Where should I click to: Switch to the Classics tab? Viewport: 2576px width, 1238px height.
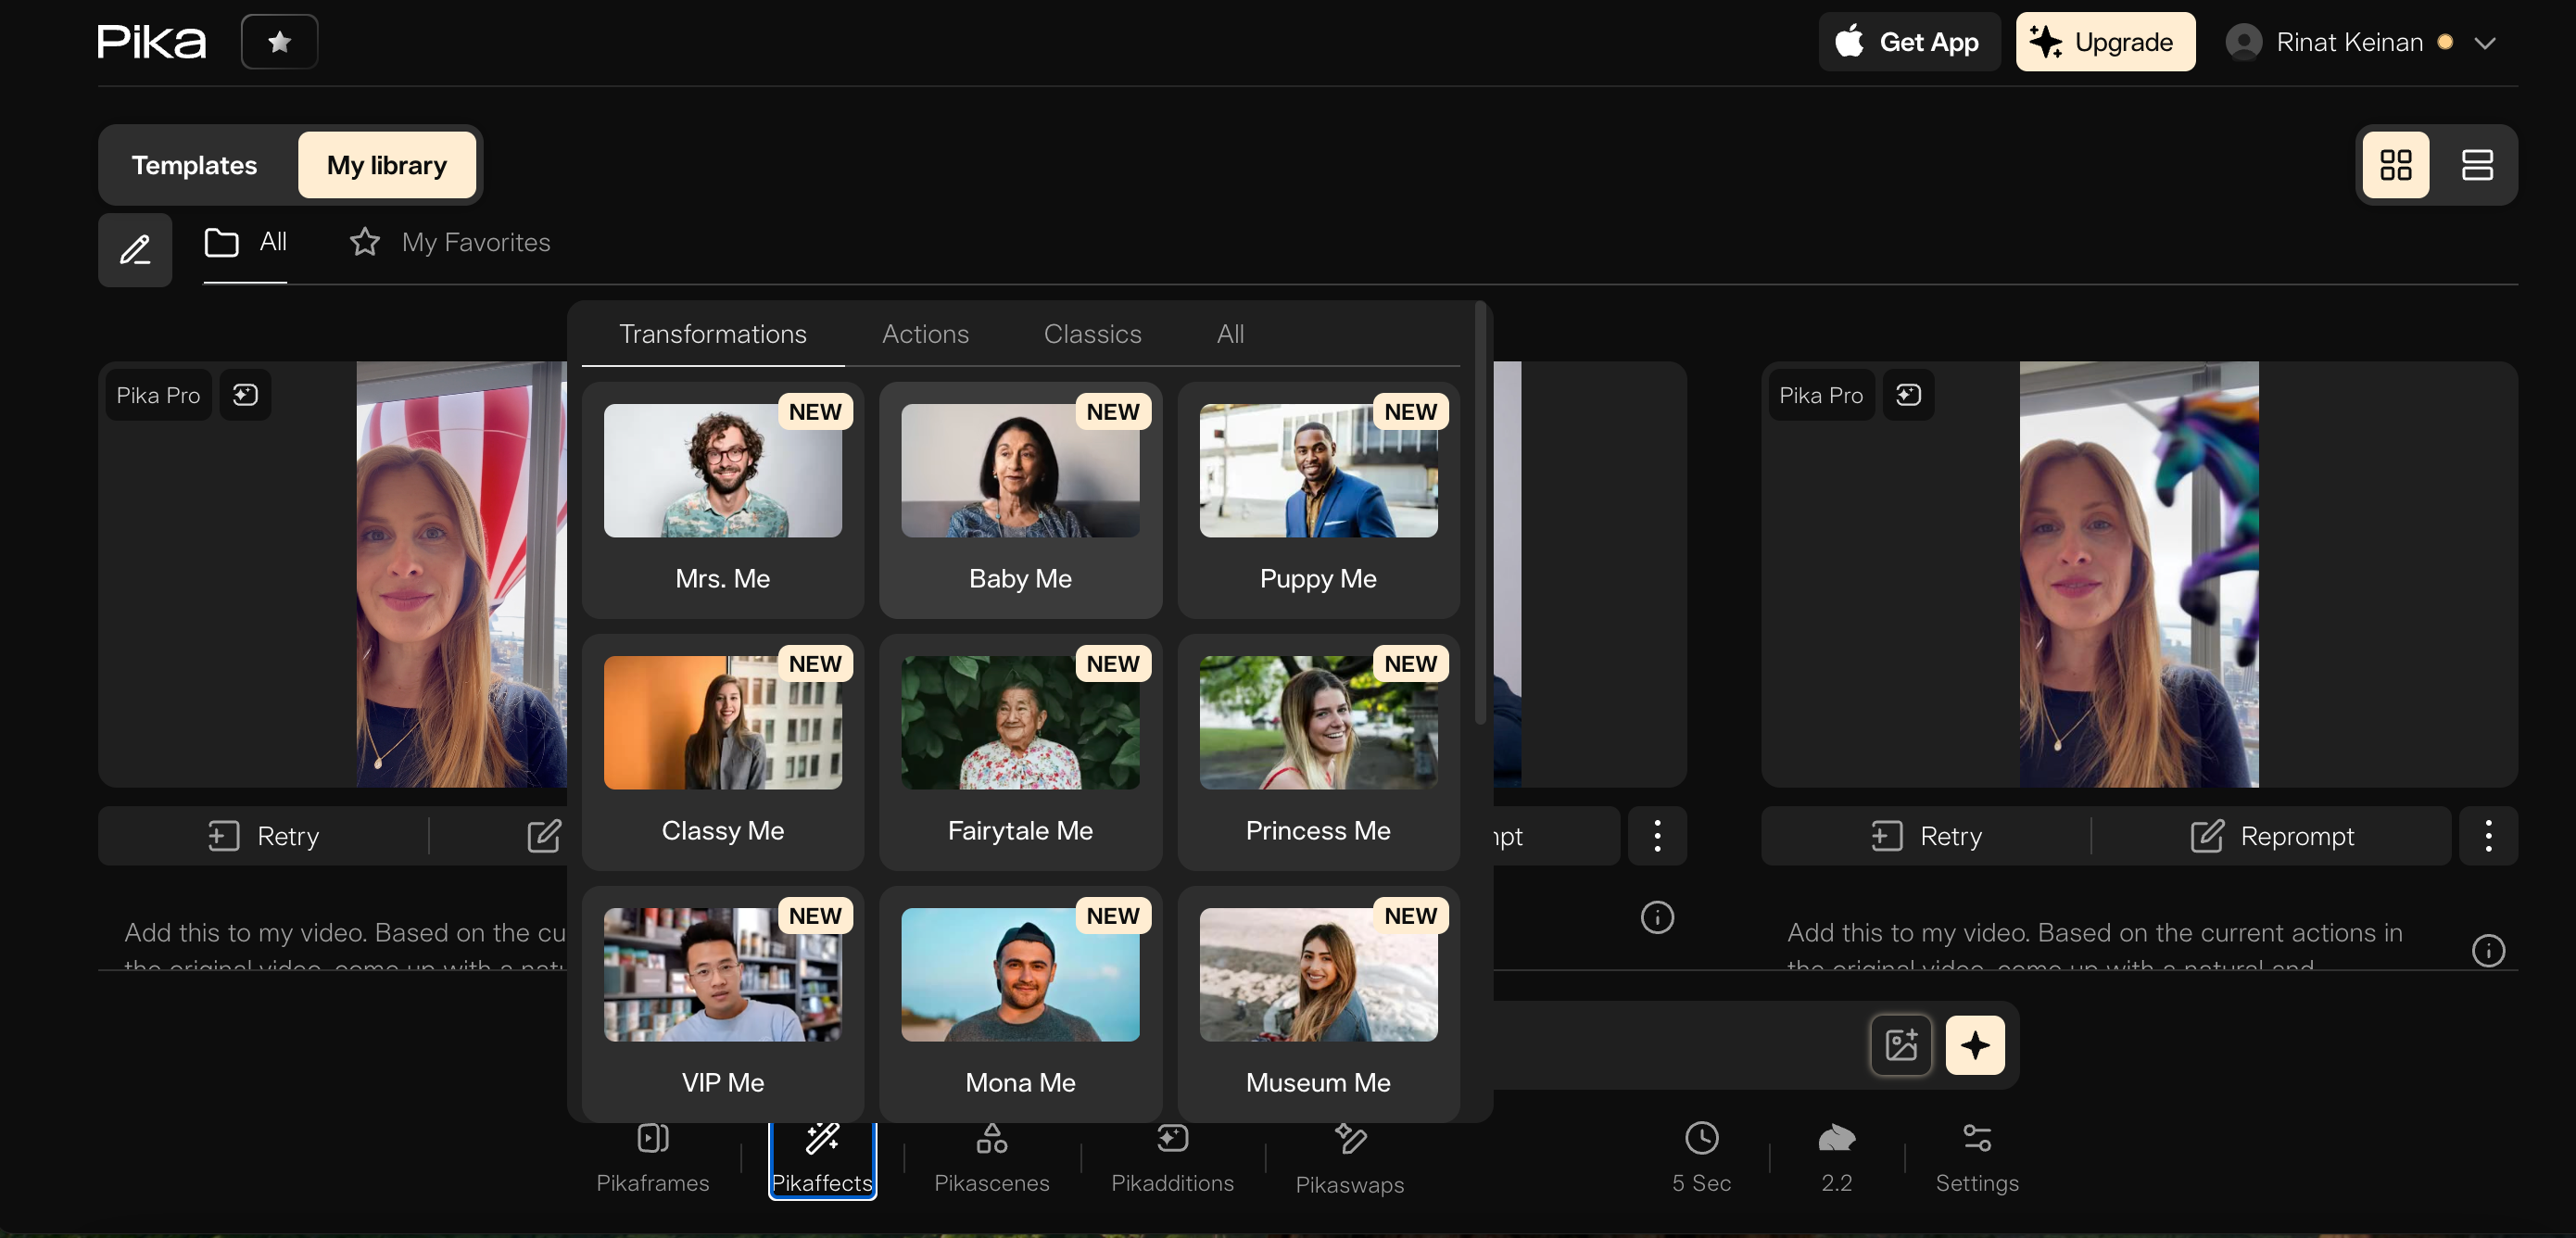click(x=1092, y=334)
